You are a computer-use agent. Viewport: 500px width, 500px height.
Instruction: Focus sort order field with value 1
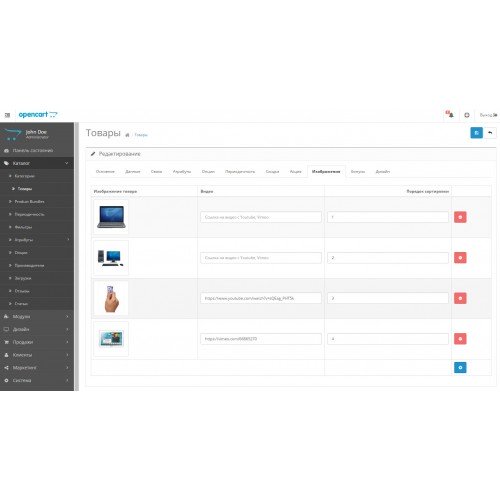[x=388, y=217]
